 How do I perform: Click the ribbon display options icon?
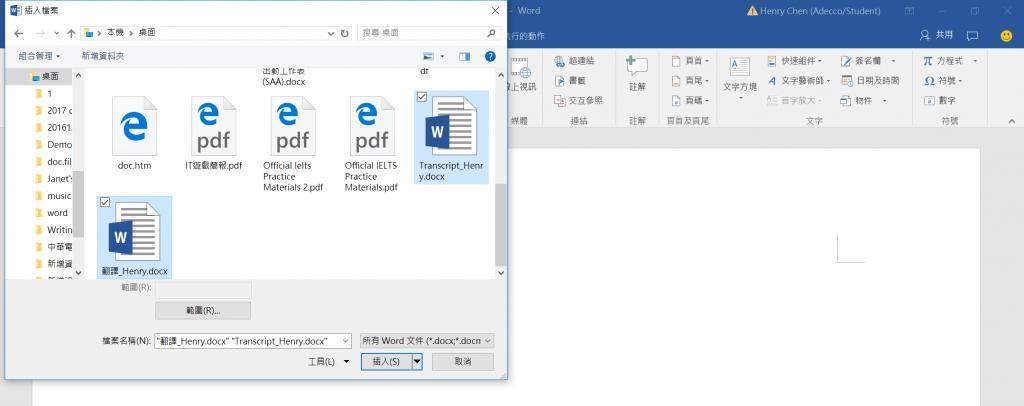909,11
